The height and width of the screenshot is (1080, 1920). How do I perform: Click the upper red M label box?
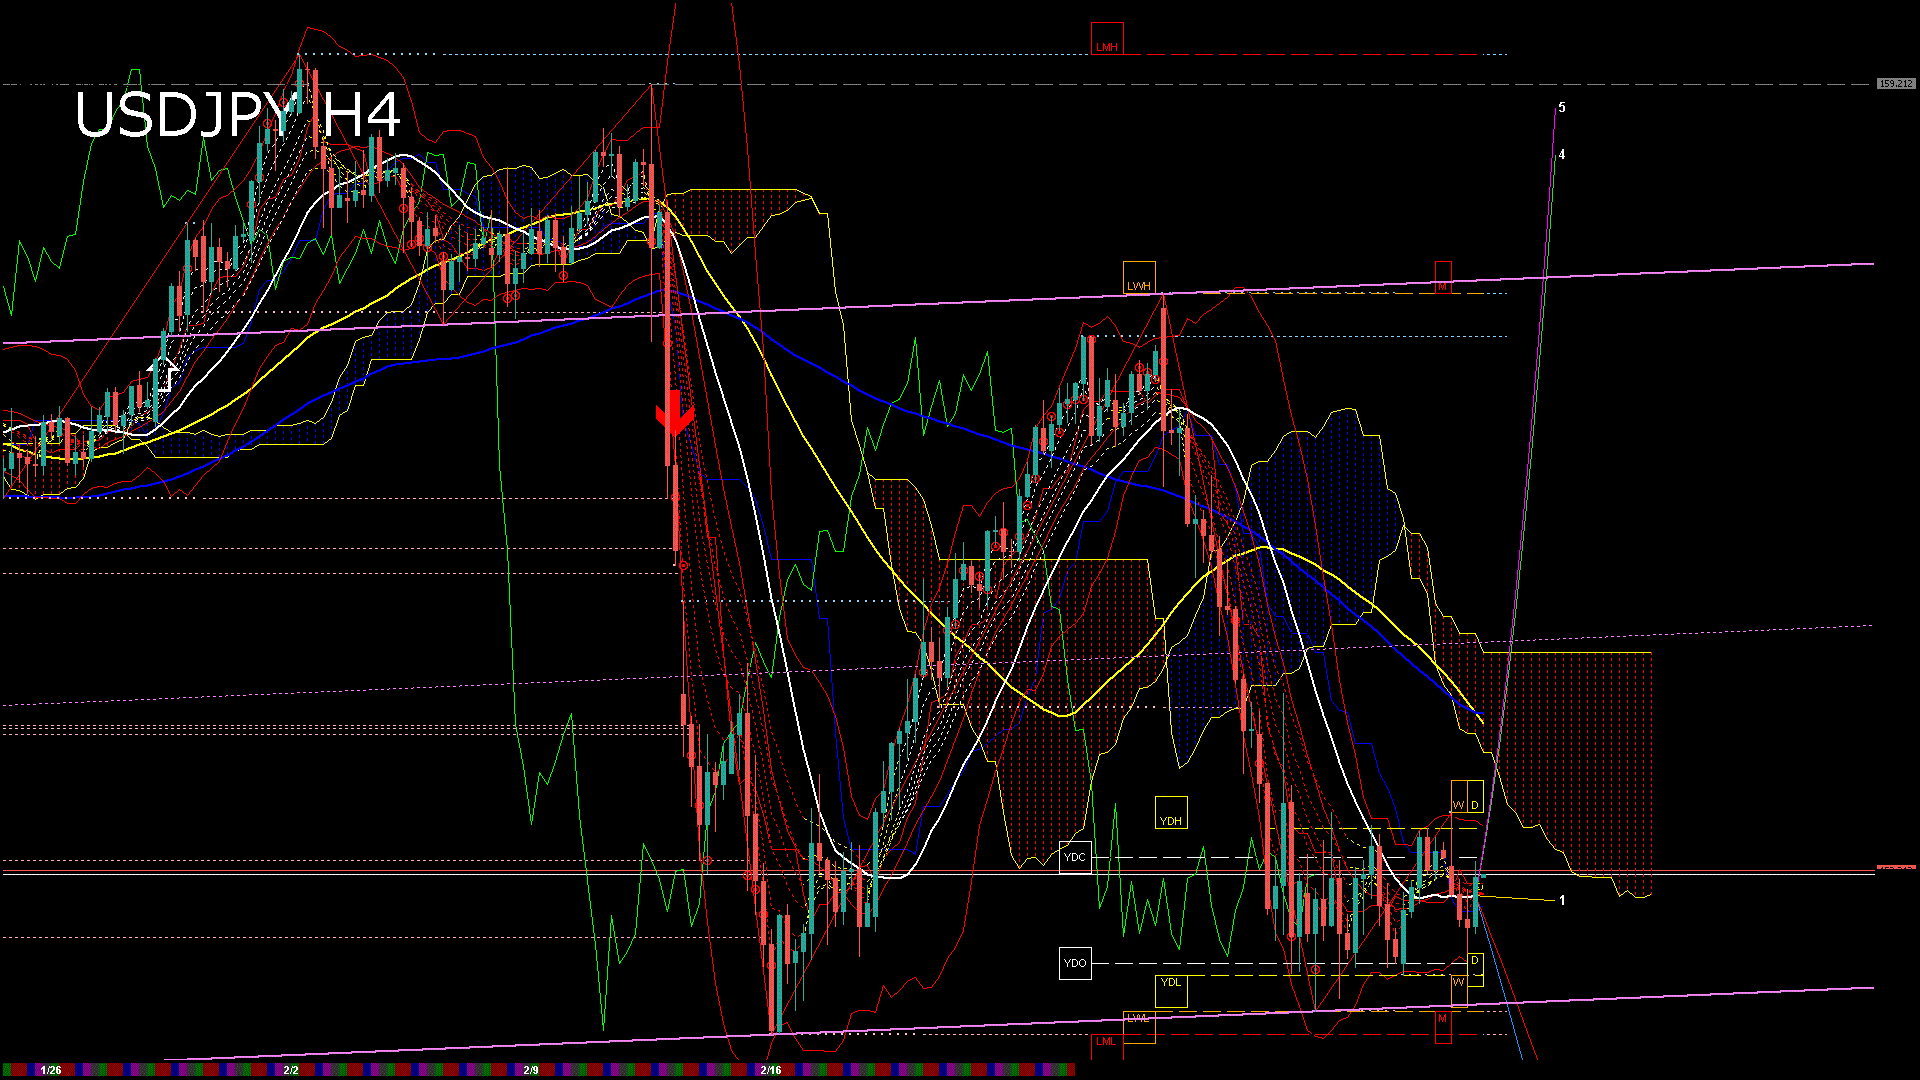click(x=1443, y=278)
